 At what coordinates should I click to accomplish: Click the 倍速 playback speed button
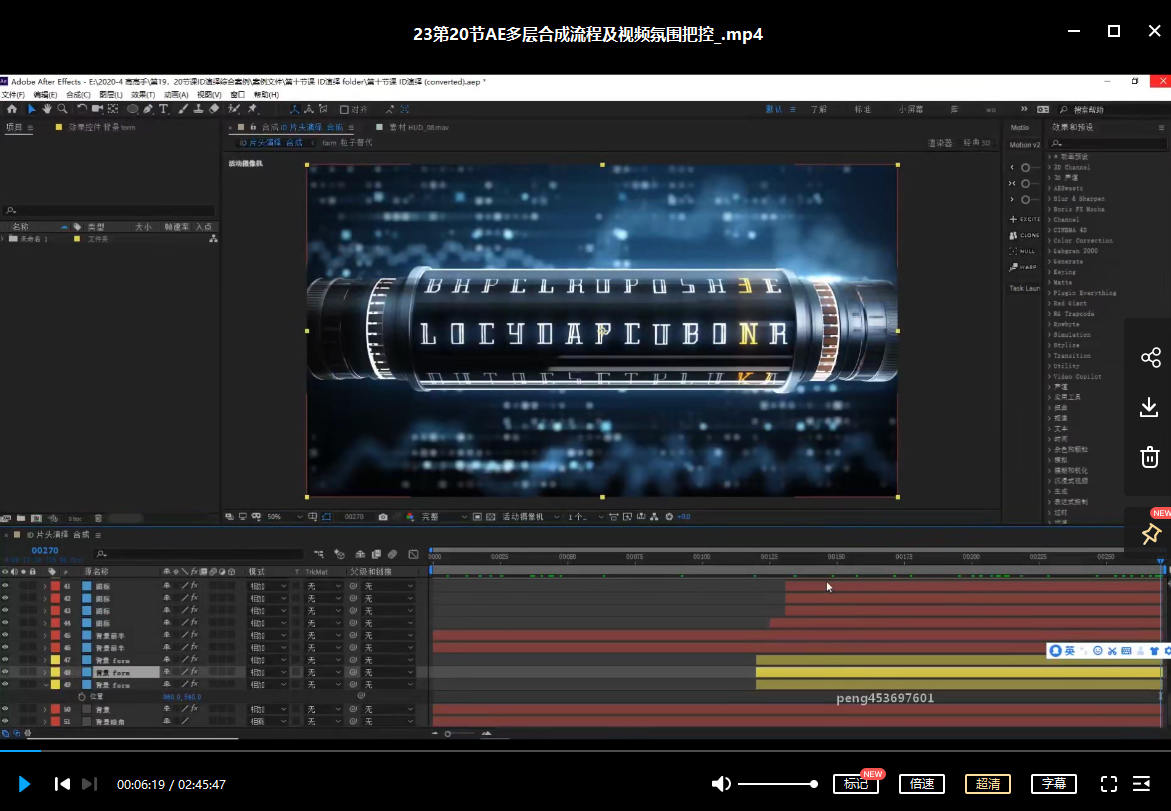[921, 784]
